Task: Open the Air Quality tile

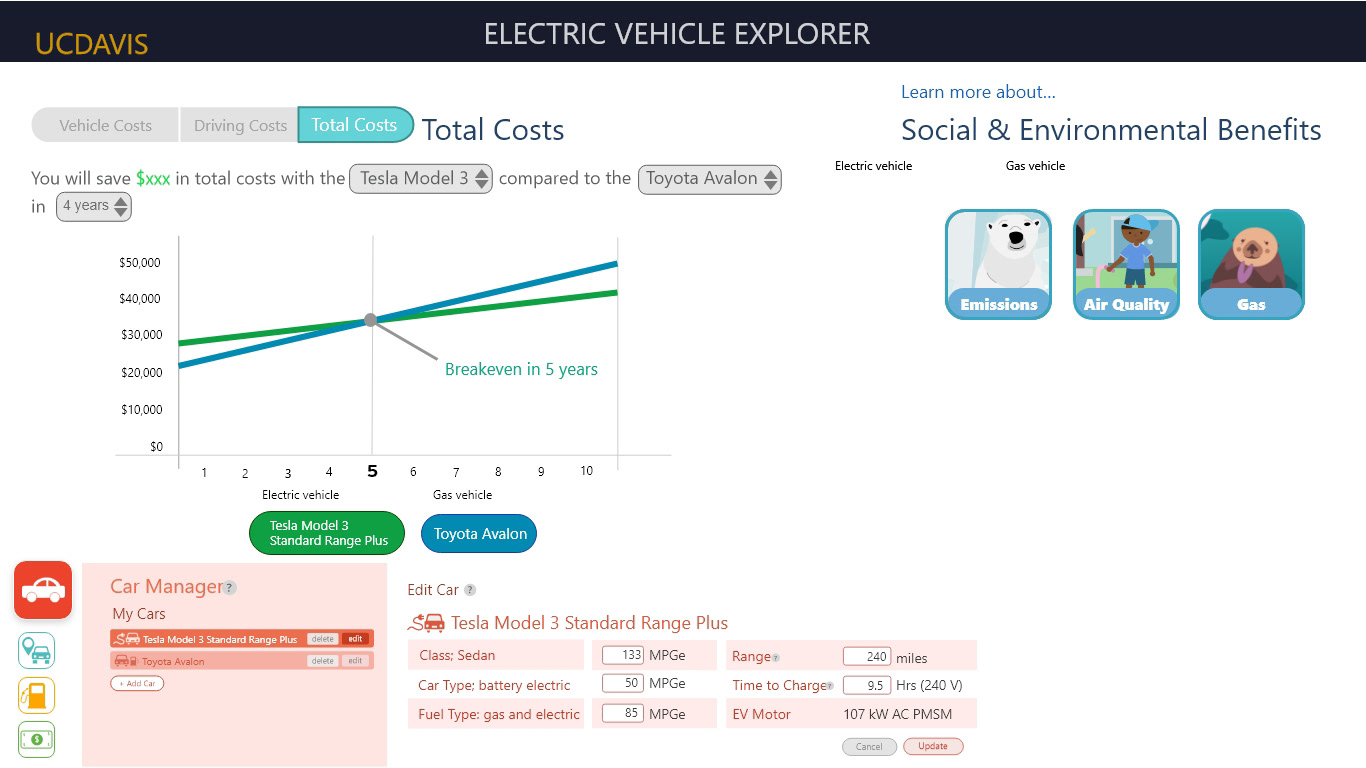Action: 1126,264
